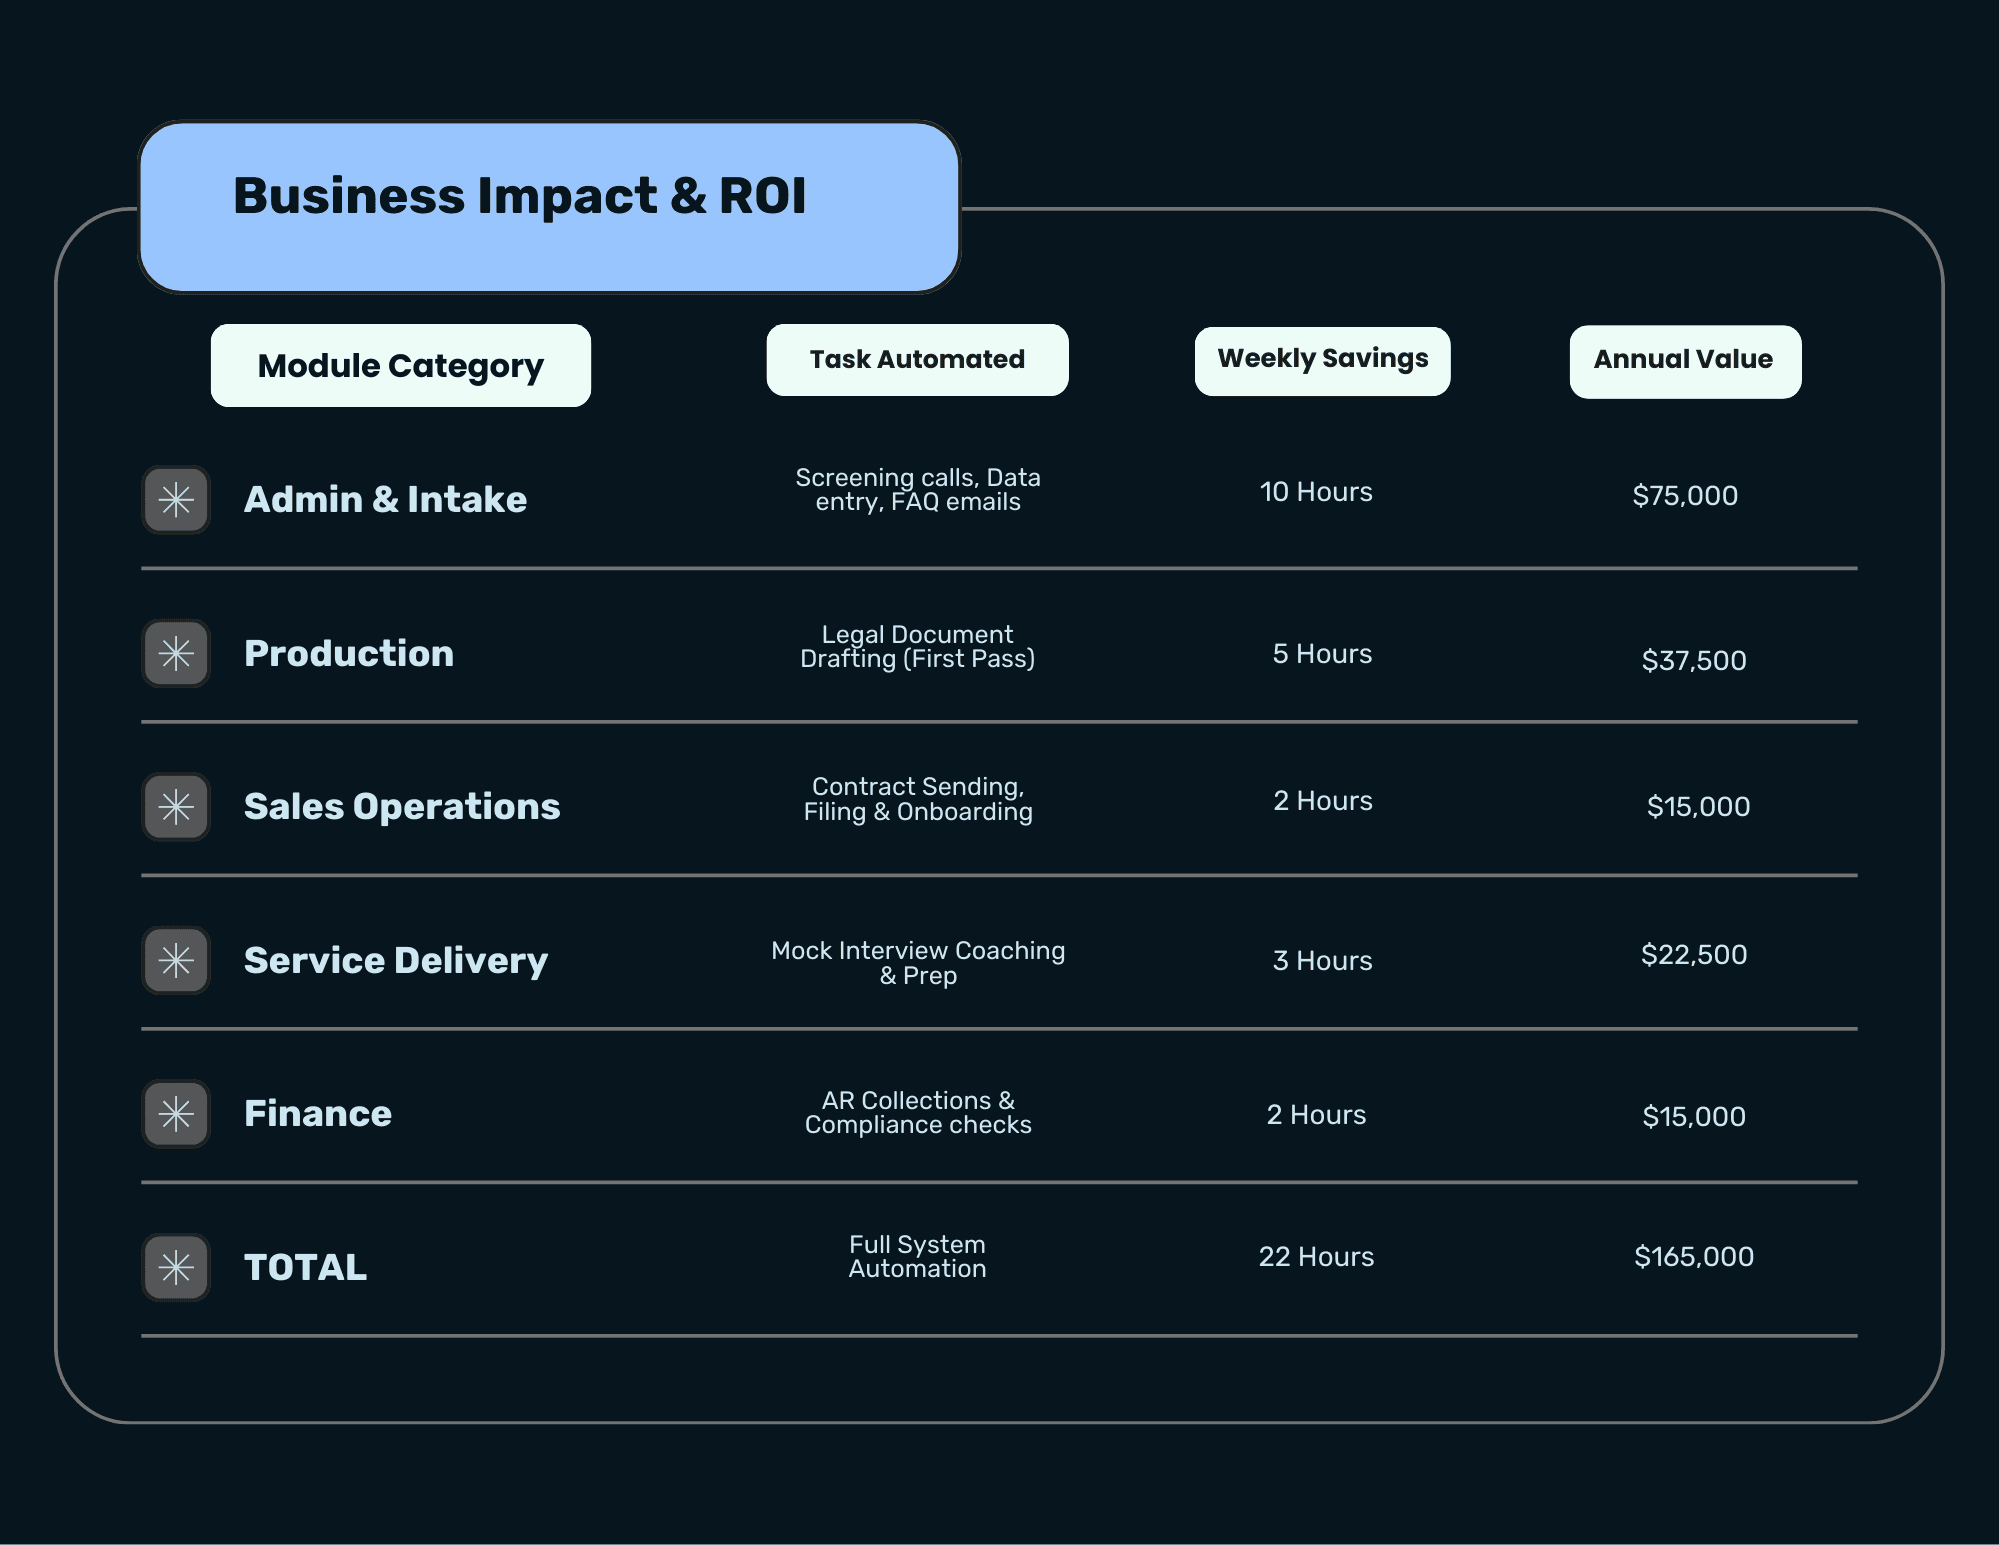This screenshot has width=1999, height=1545.
Task: Select the Task Automated header label
Action: [917, 360]
